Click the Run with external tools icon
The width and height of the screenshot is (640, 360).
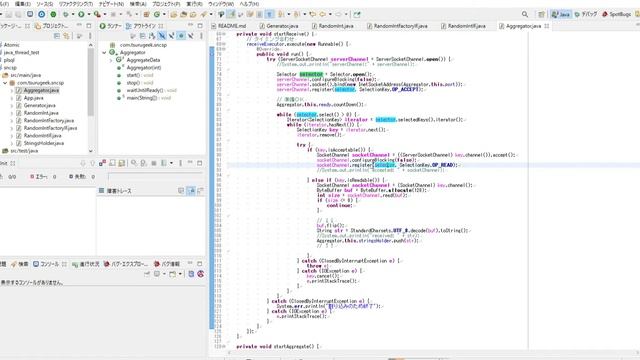tap(97, 14)
